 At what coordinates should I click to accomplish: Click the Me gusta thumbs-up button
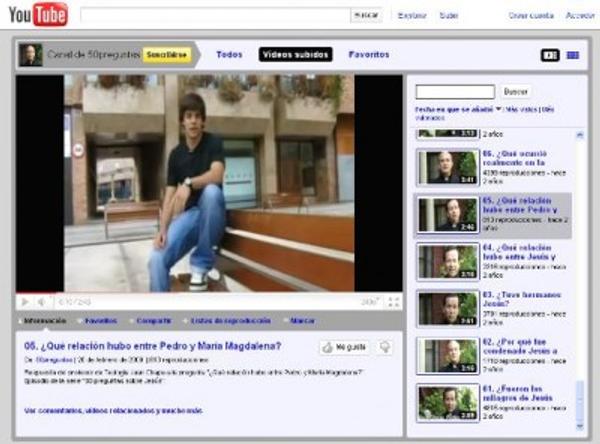[344, 347]
